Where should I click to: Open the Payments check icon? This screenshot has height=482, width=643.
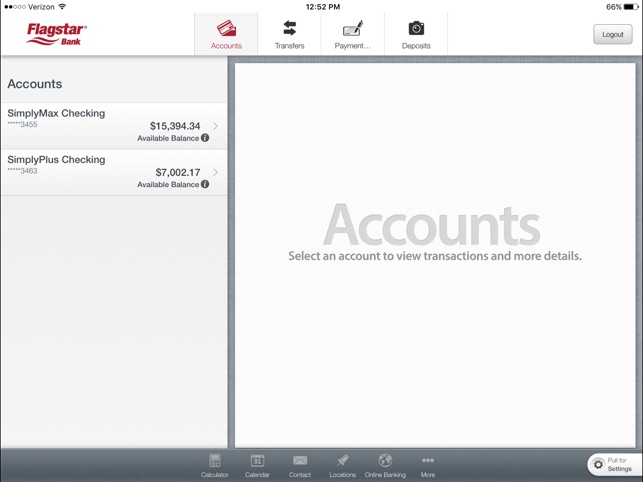353,28
